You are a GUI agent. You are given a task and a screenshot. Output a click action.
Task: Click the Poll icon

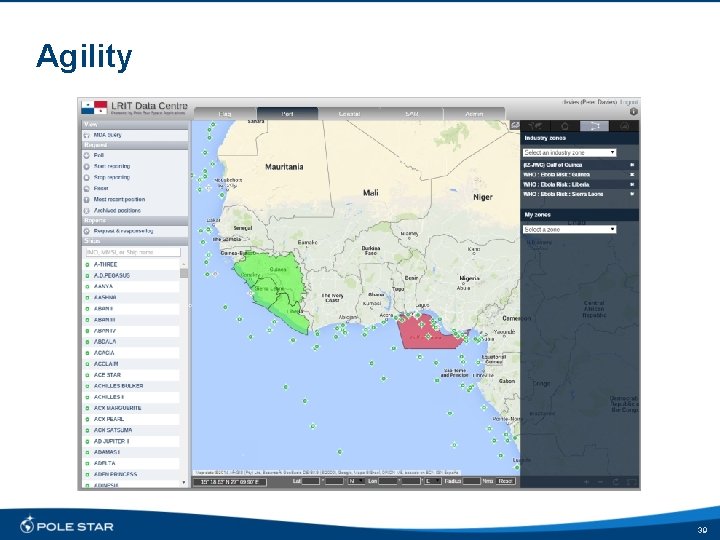pyautogui.click(x=86, y=155)
